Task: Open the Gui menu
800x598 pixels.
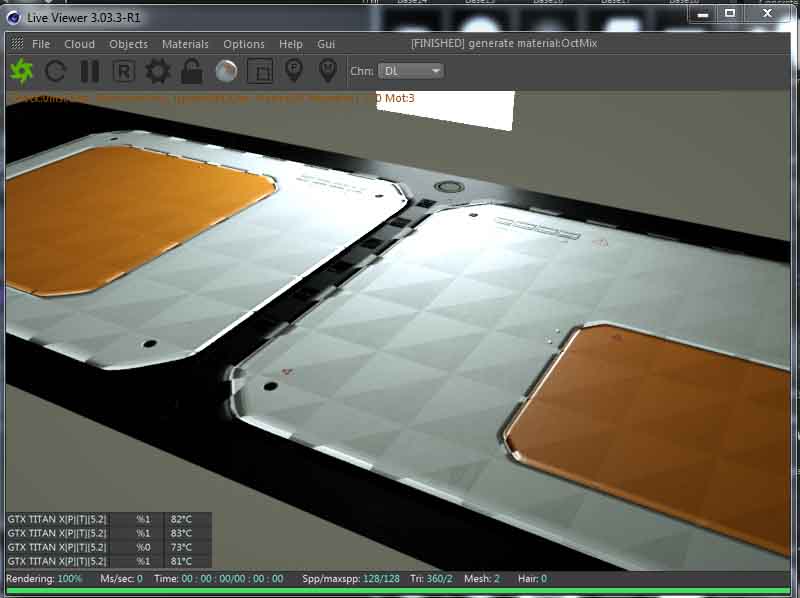Action: click(326, 44)
